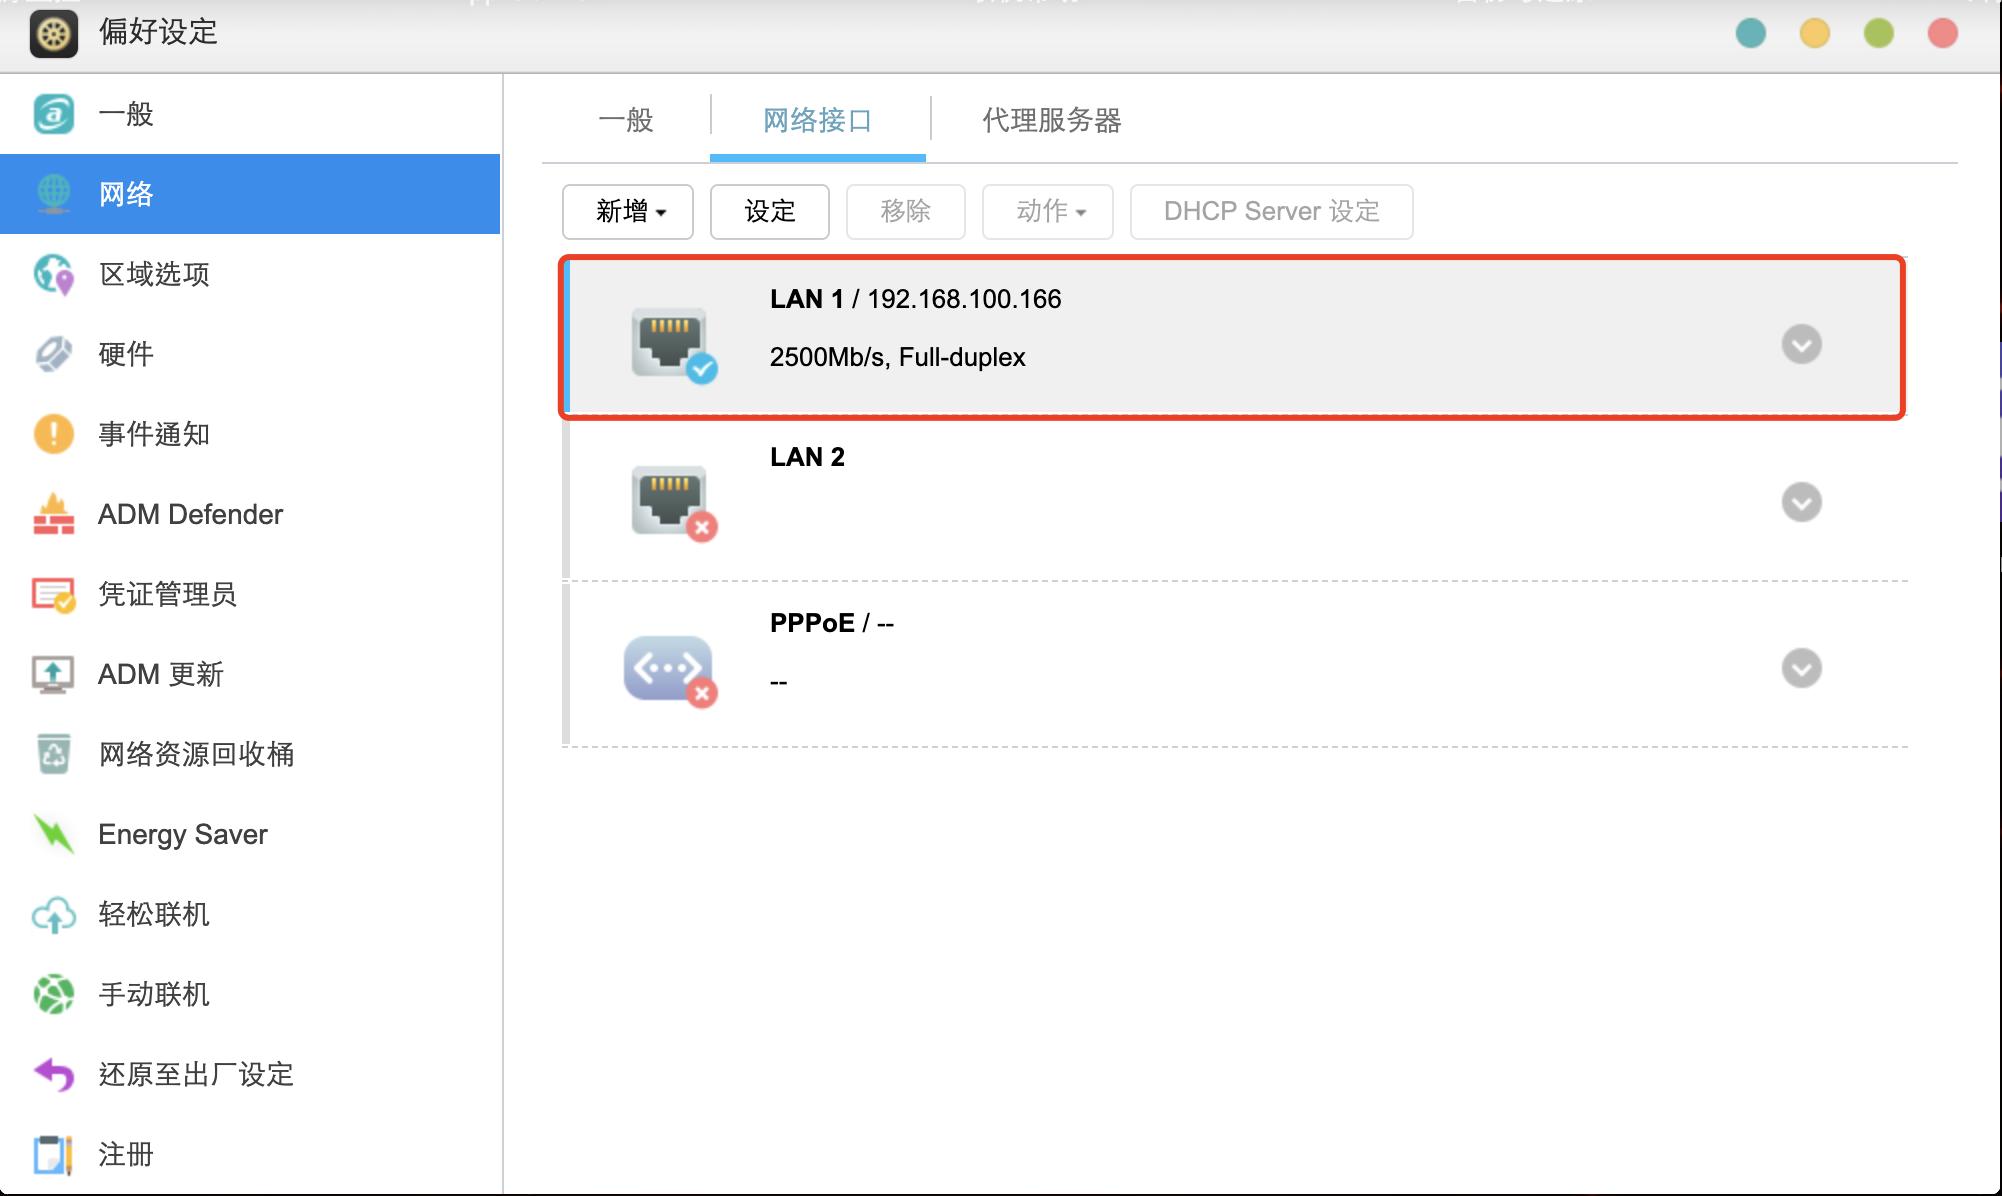The width and height of the screenshot is (2002, 1196).
Task: Select ADM 更新 in sidebar
Action: (160, 674)
